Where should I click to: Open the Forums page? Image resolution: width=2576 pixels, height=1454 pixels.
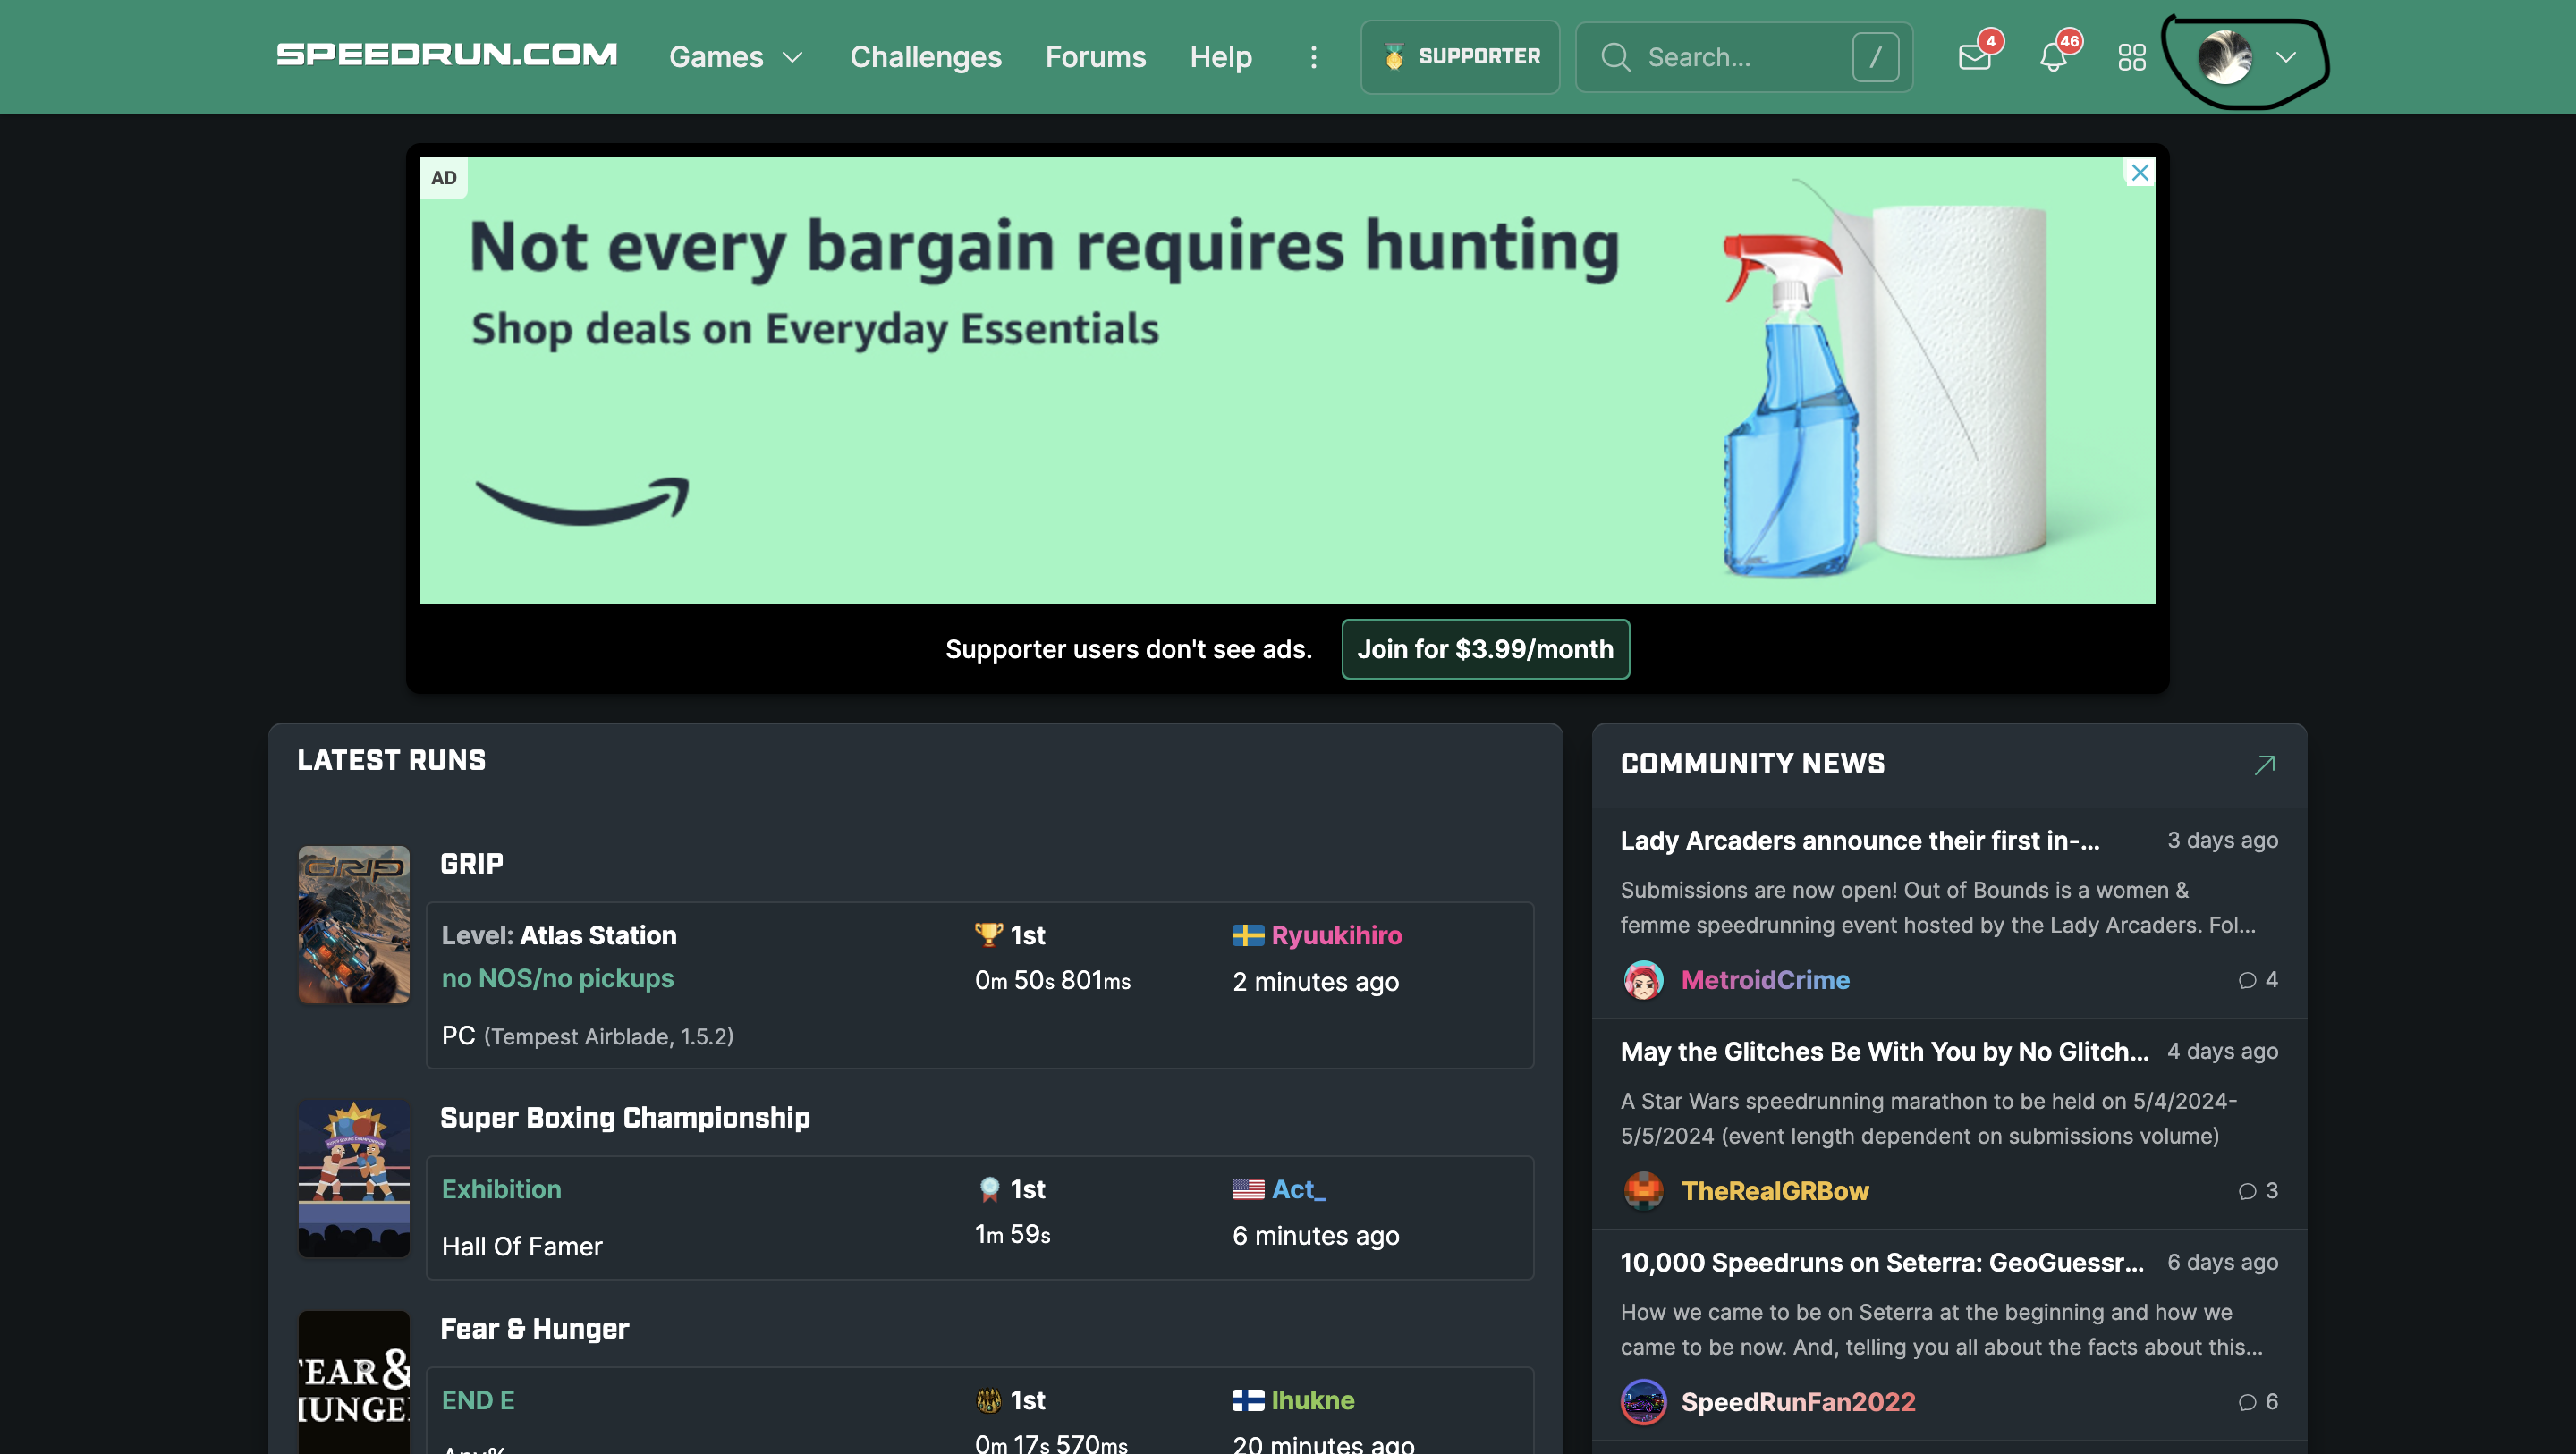click(1095, 57)
